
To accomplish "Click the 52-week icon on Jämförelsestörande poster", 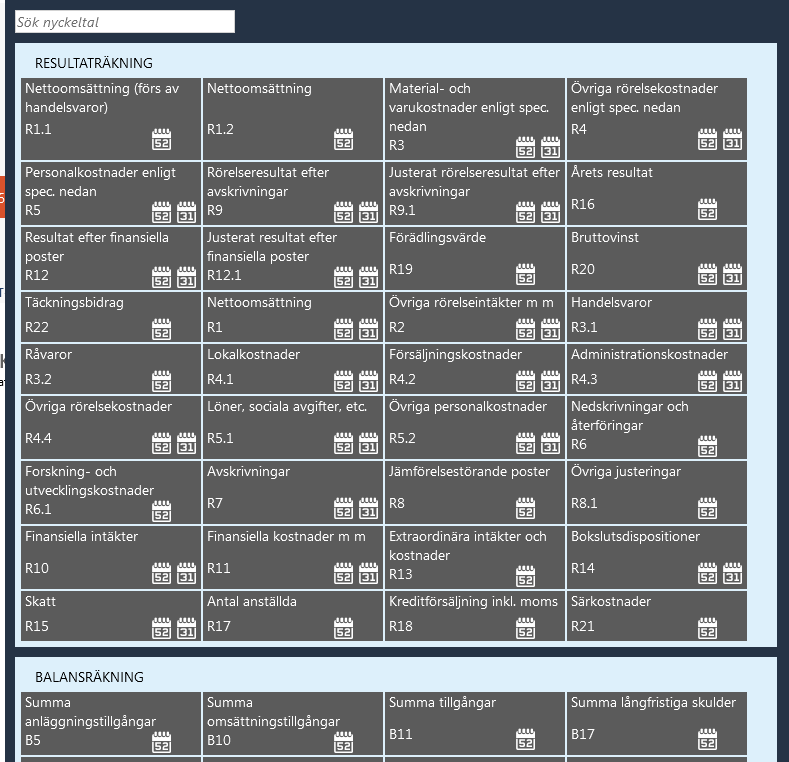I will [x=525, y=508].
